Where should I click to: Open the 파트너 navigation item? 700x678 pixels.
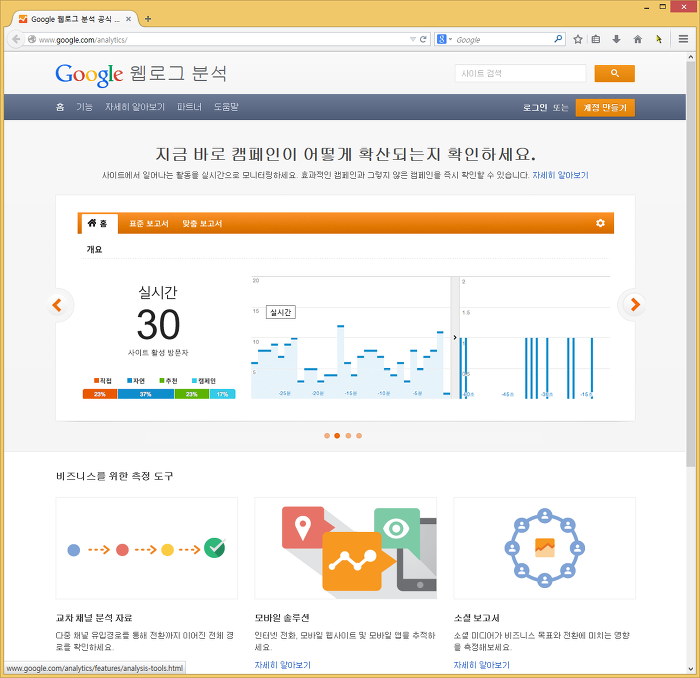tap(189, 107)
